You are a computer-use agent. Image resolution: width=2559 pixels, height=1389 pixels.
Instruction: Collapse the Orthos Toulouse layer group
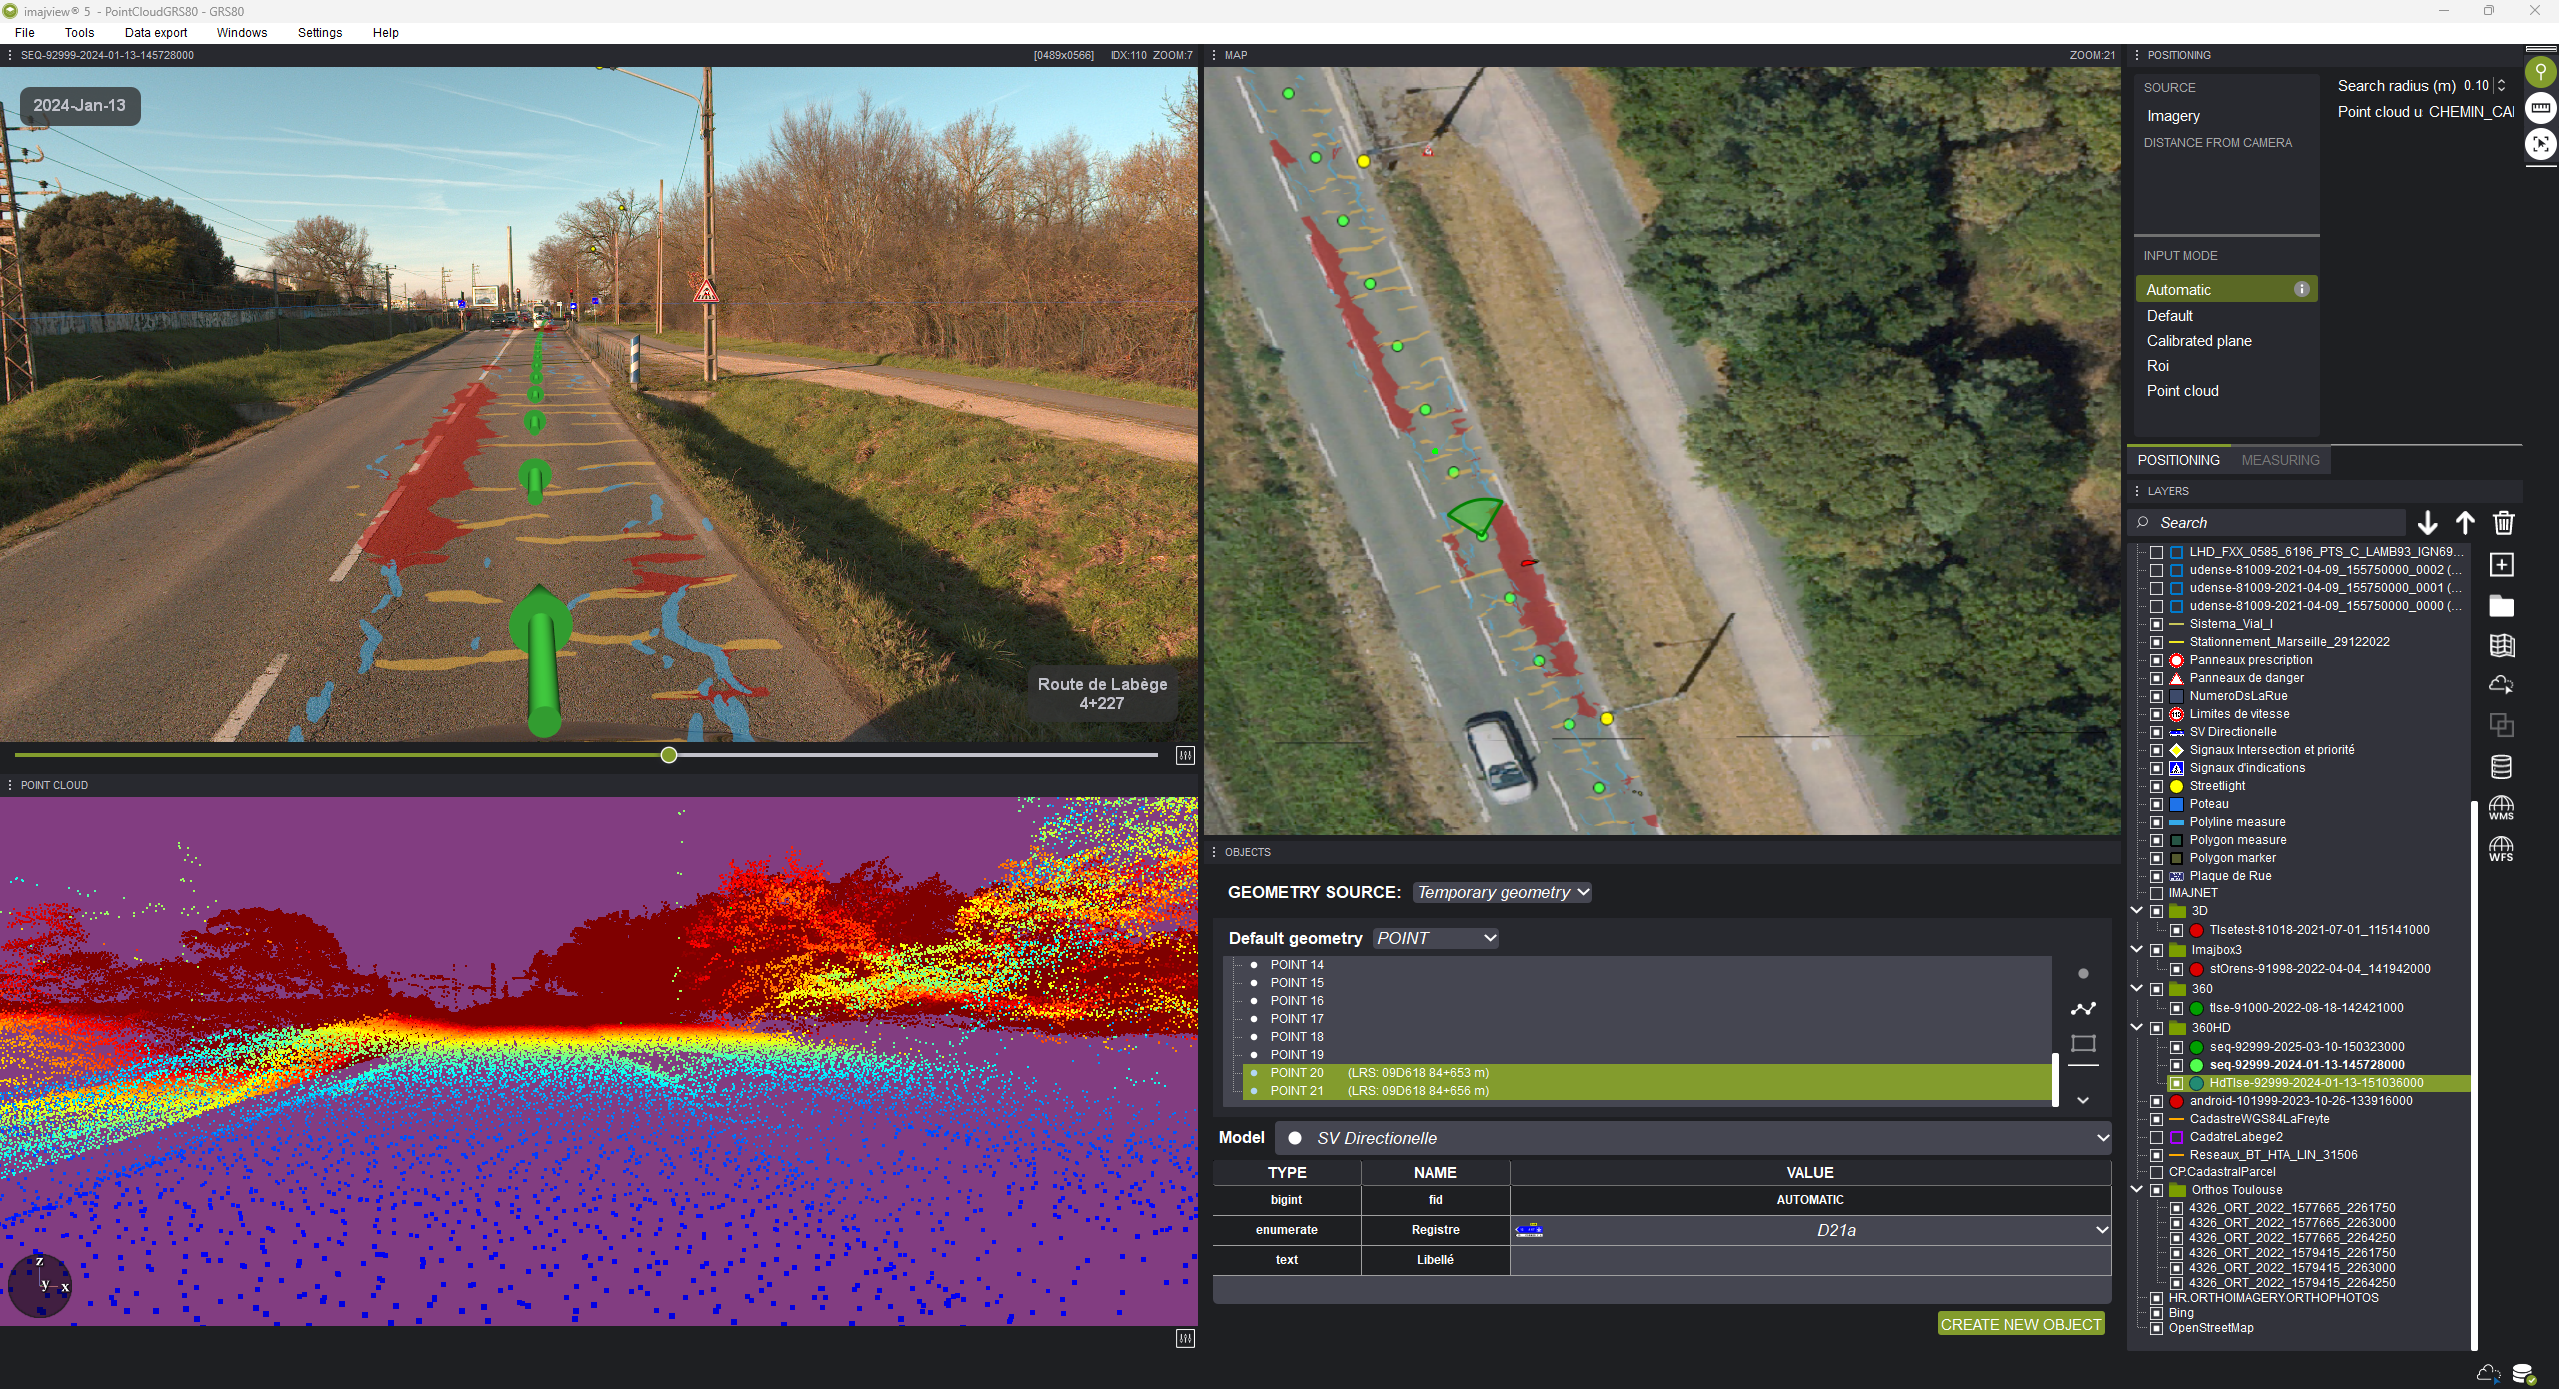pos(2136,1189)
